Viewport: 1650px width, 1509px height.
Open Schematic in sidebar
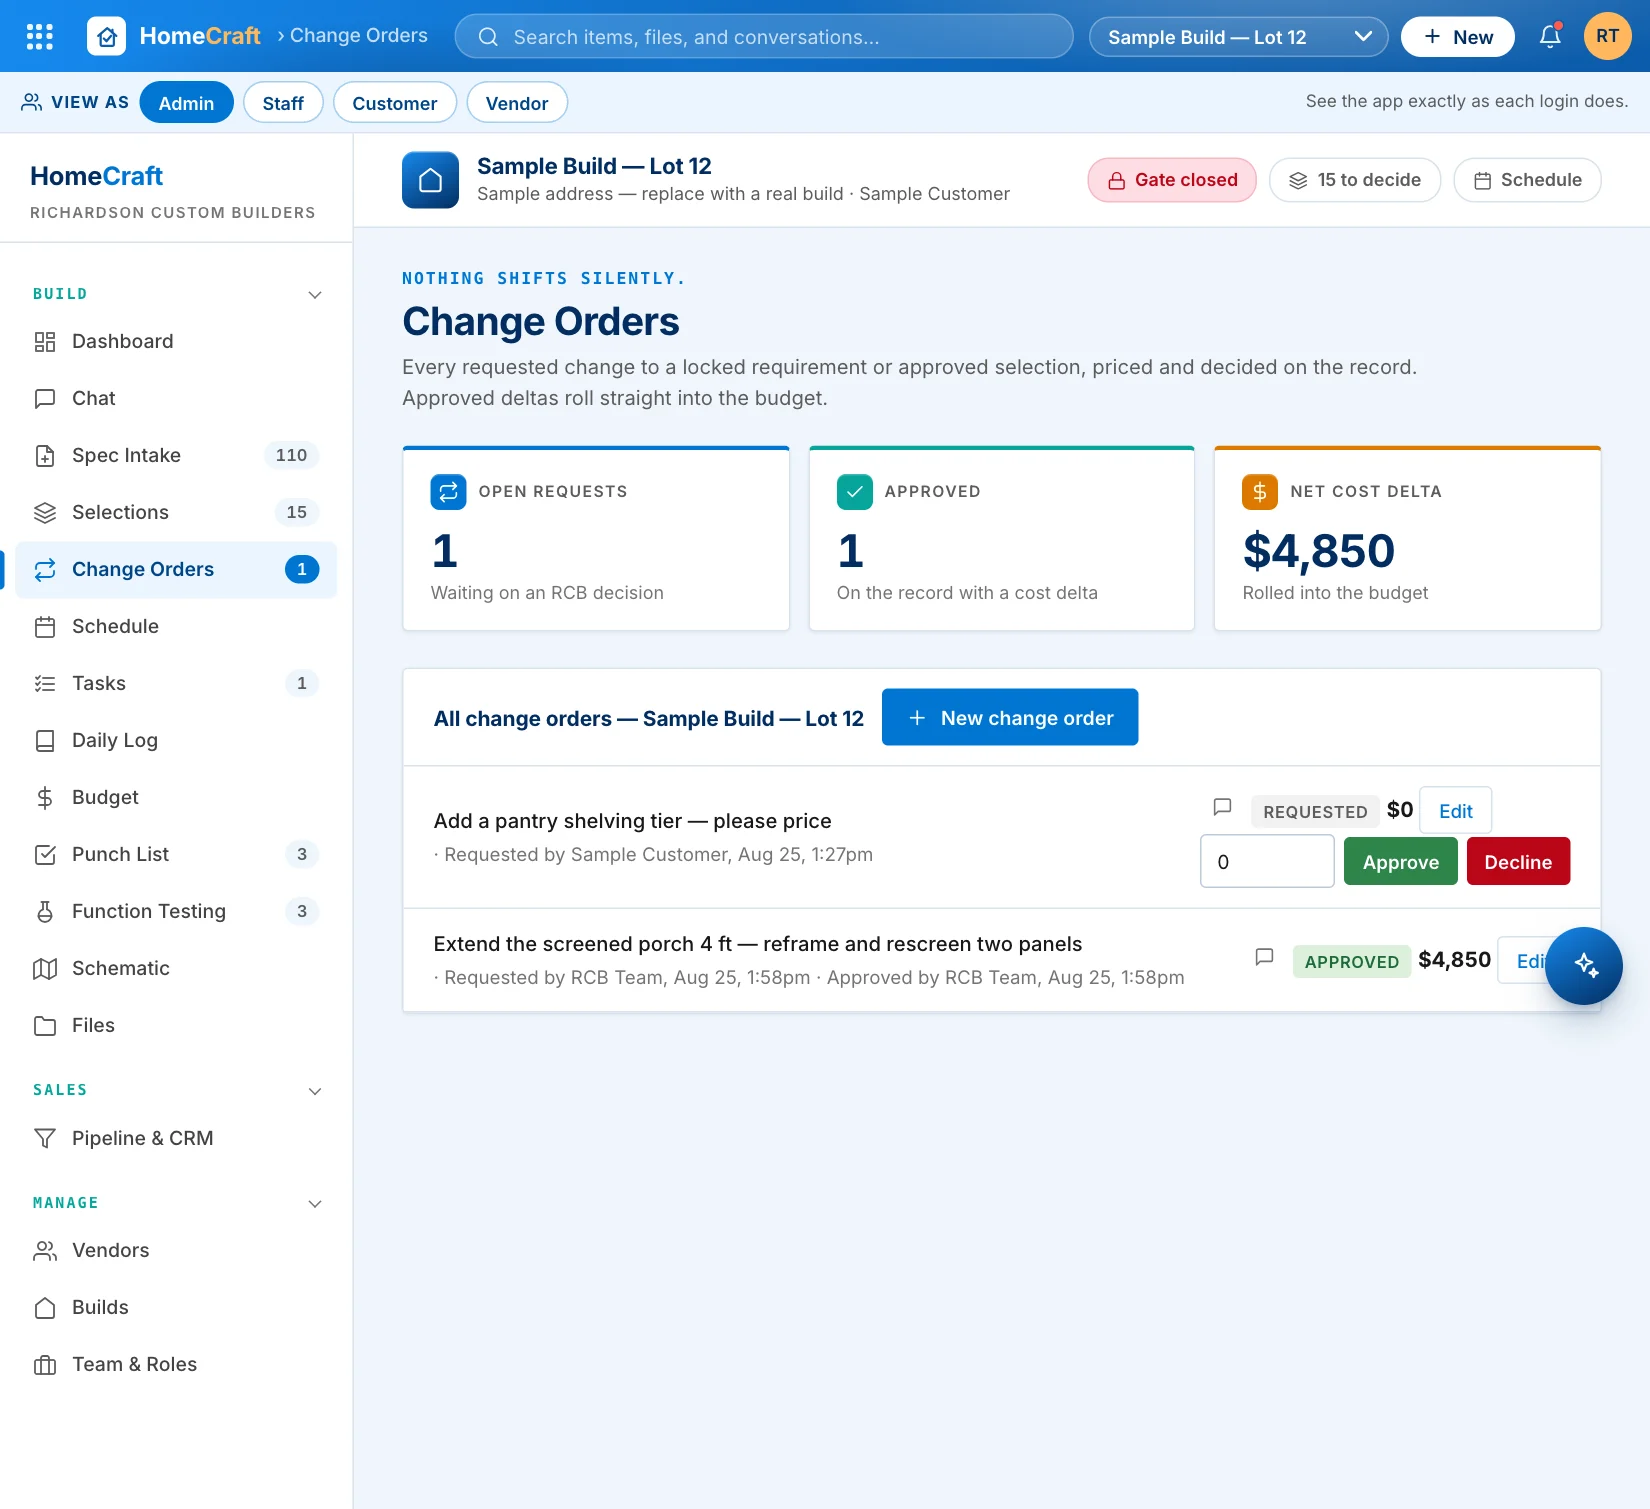176,969
